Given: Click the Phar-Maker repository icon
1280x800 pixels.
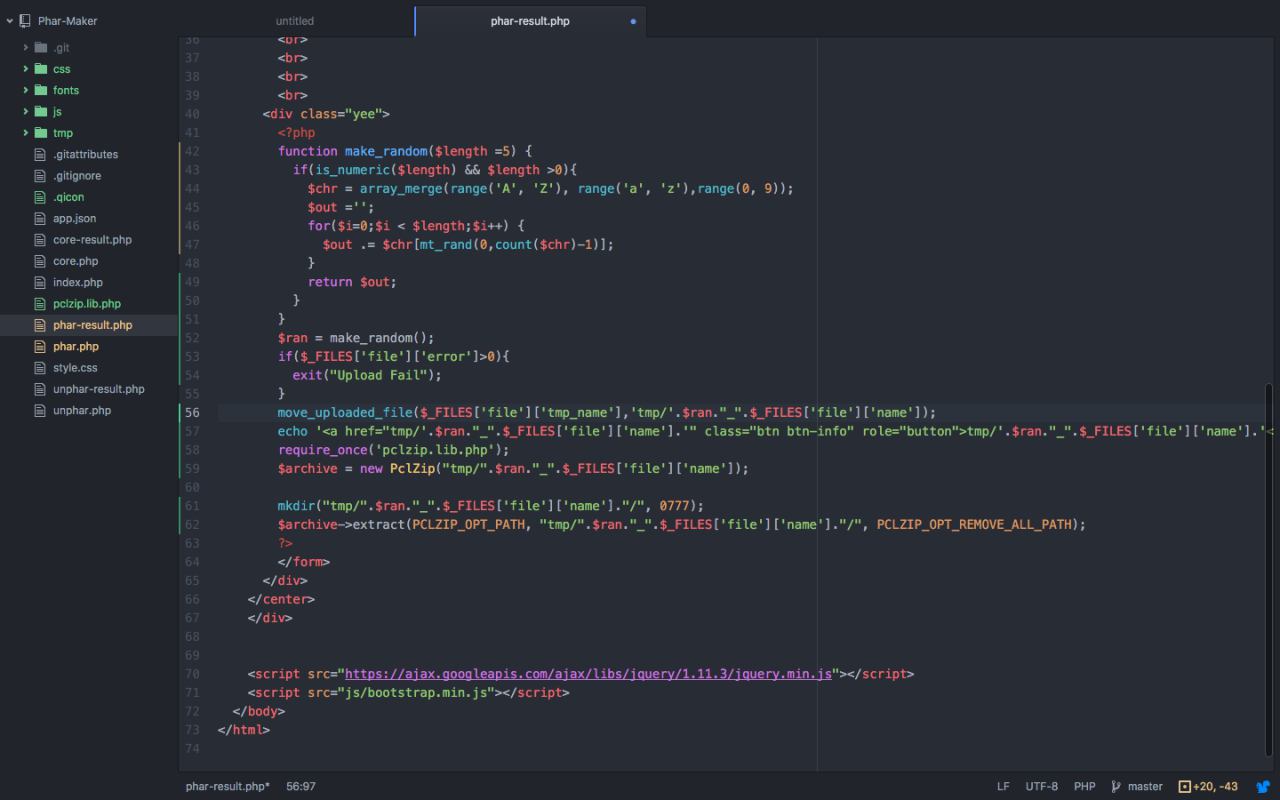Looking at the screenshot, I should pos(25,21).
